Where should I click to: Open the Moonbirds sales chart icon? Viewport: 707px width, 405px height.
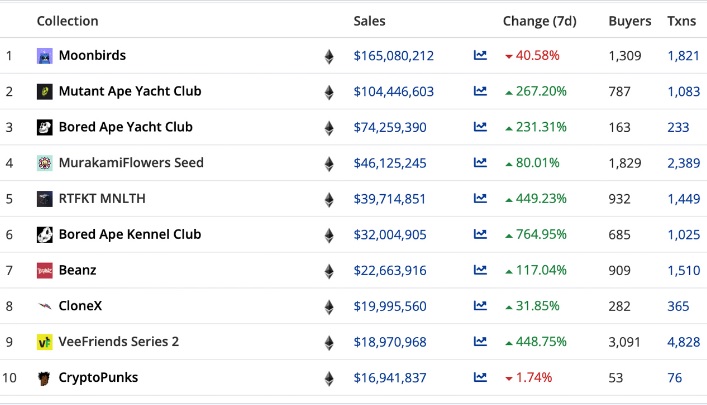pyautogui.click(x=480, y=55)
